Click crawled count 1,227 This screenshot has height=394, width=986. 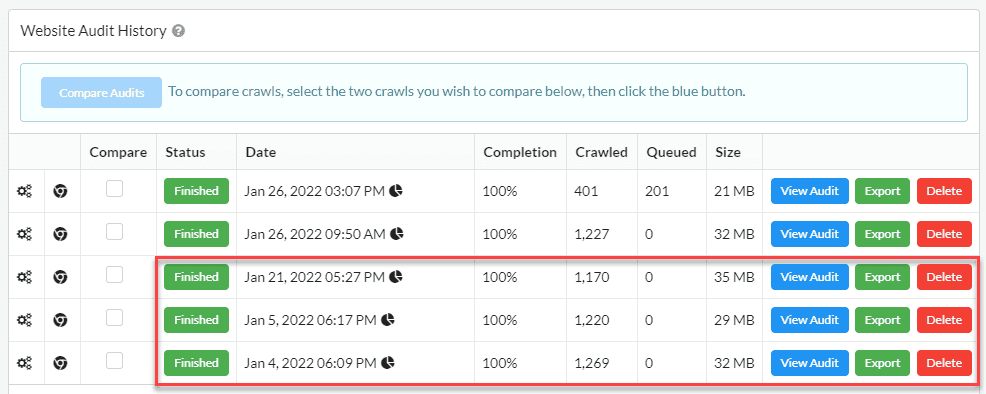pyautogui.click(x=592, y=234)
